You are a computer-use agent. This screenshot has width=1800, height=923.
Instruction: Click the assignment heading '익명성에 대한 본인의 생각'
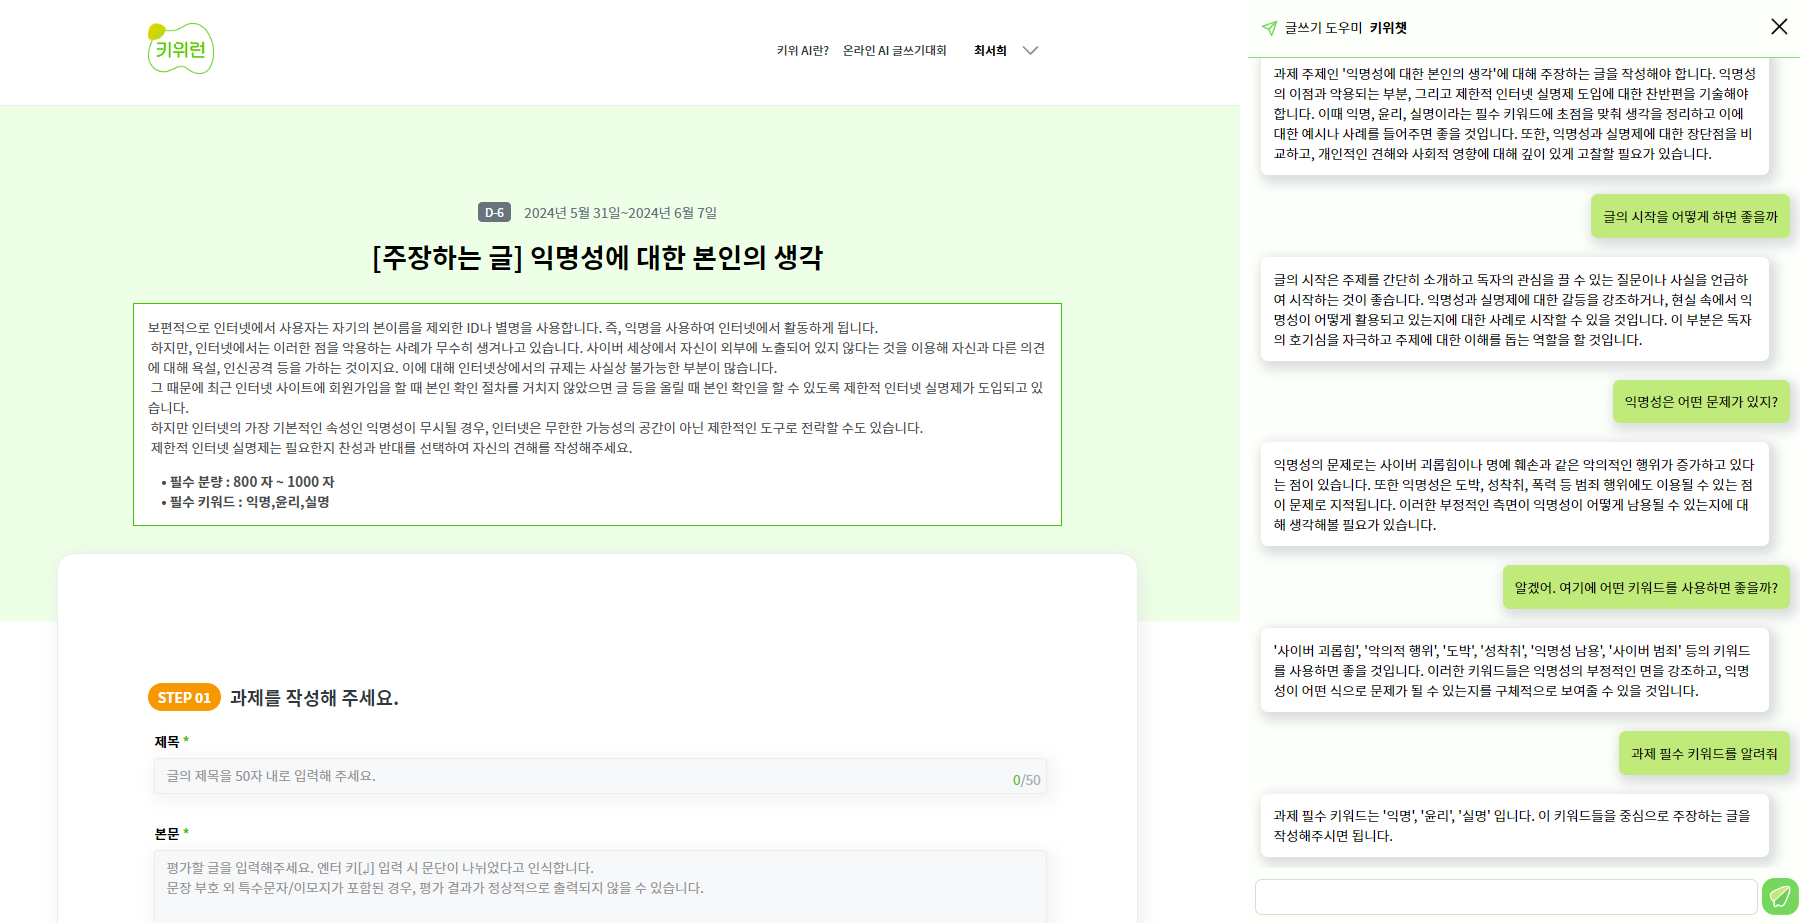click(x=597, y=258)
